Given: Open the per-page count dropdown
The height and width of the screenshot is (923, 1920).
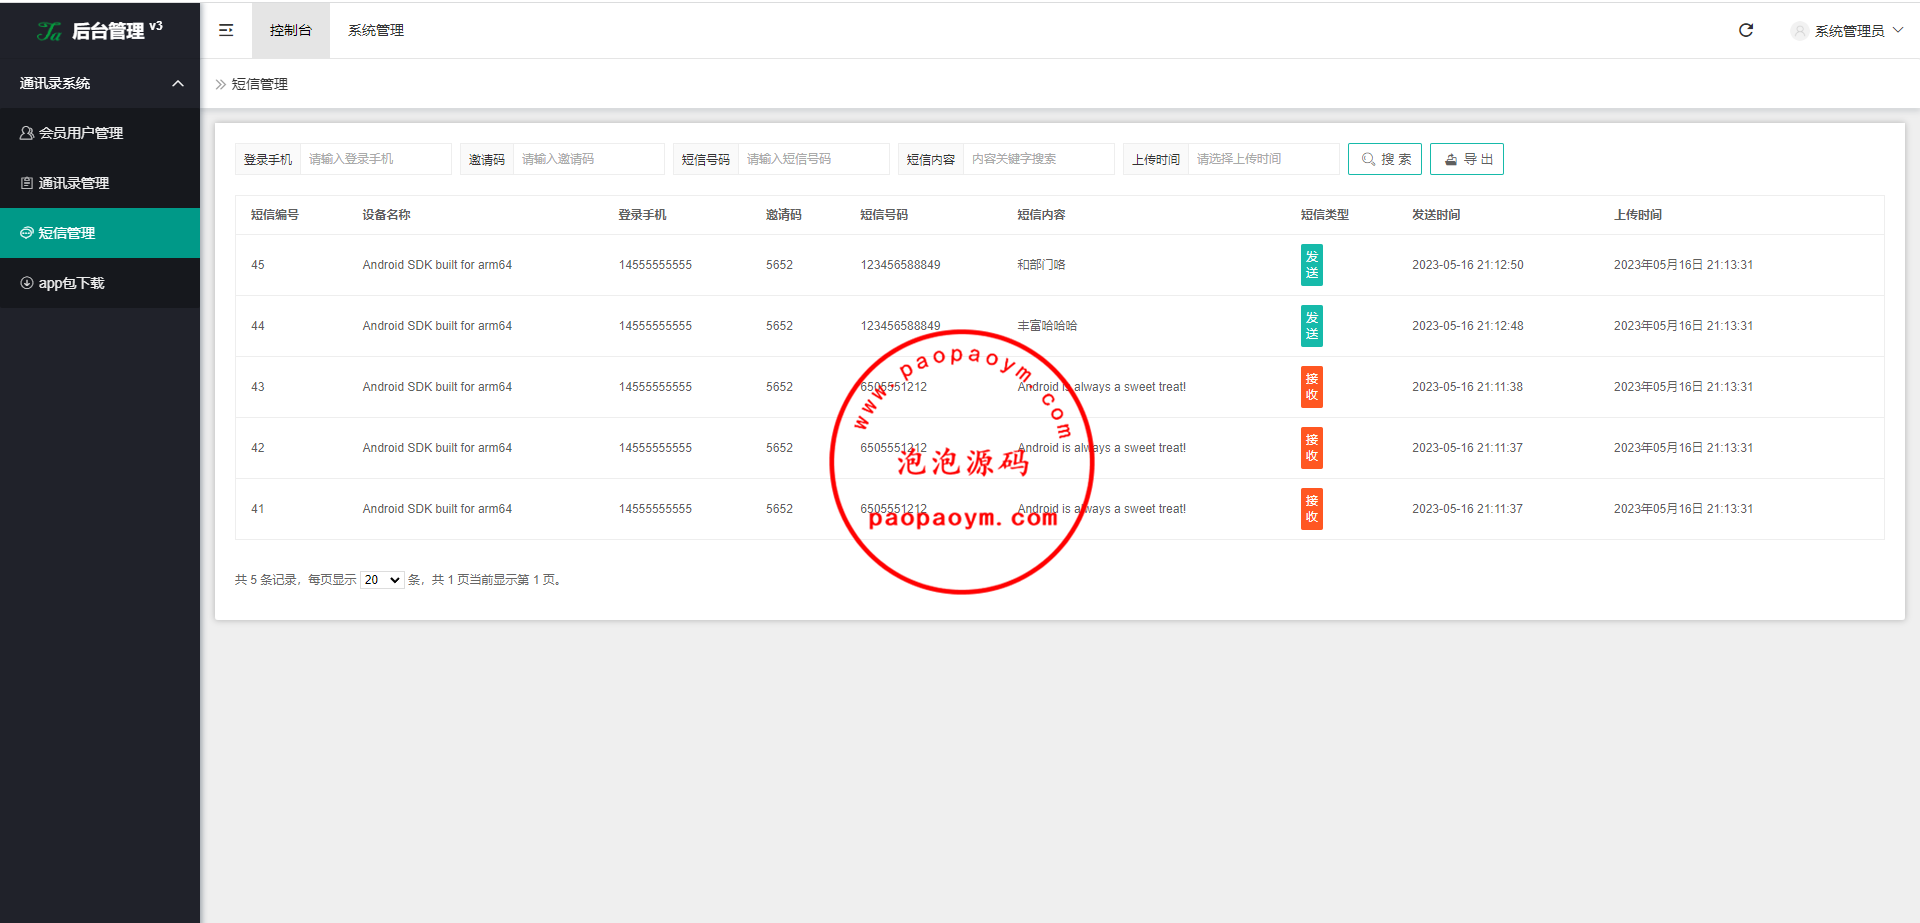Looking at the screenshot, I should click(382, 580).
